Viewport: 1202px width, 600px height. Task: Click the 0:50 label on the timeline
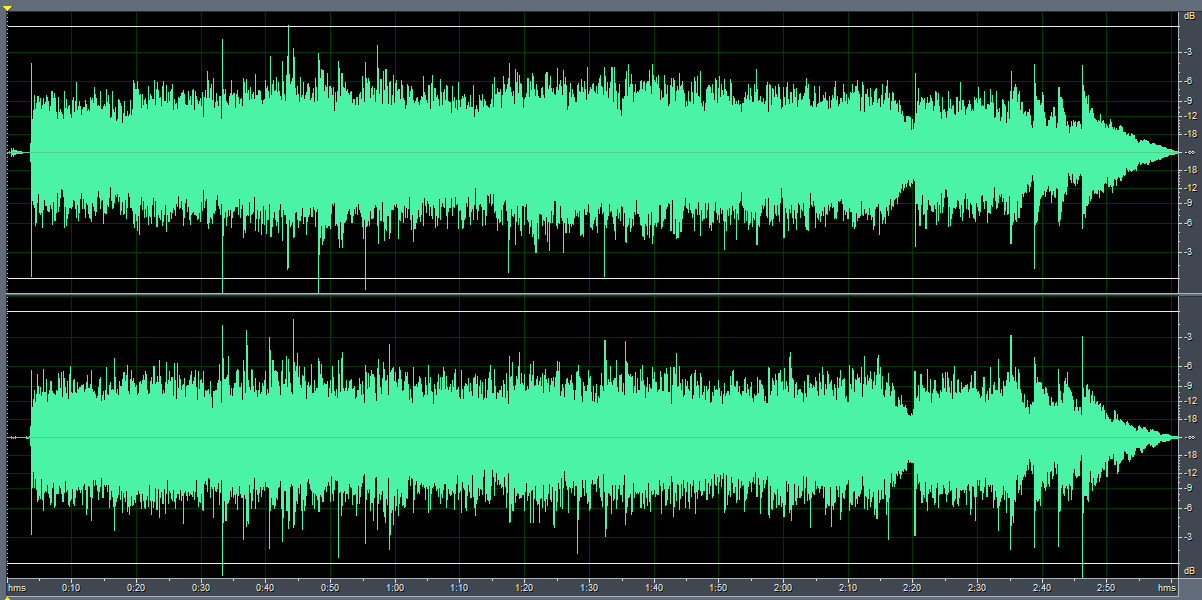point(330,587)
